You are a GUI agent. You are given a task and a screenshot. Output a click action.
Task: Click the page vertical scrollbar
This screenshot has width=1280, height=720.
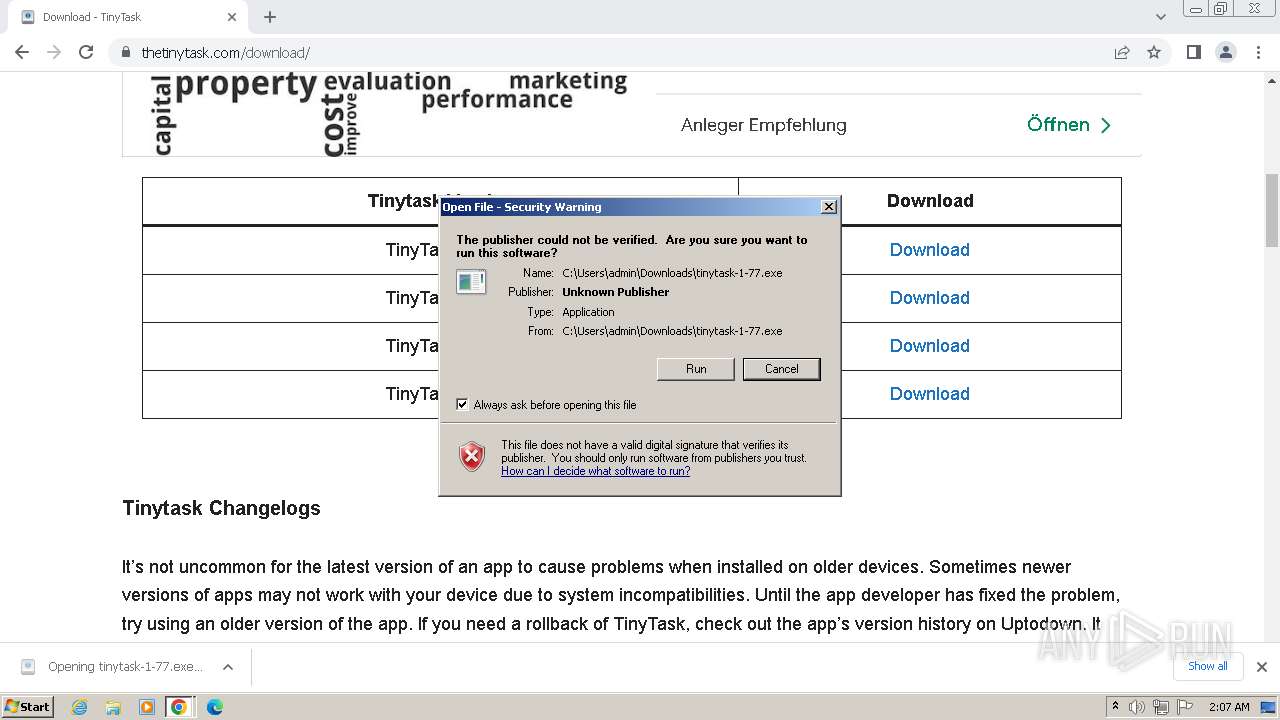pos(1272,210)
